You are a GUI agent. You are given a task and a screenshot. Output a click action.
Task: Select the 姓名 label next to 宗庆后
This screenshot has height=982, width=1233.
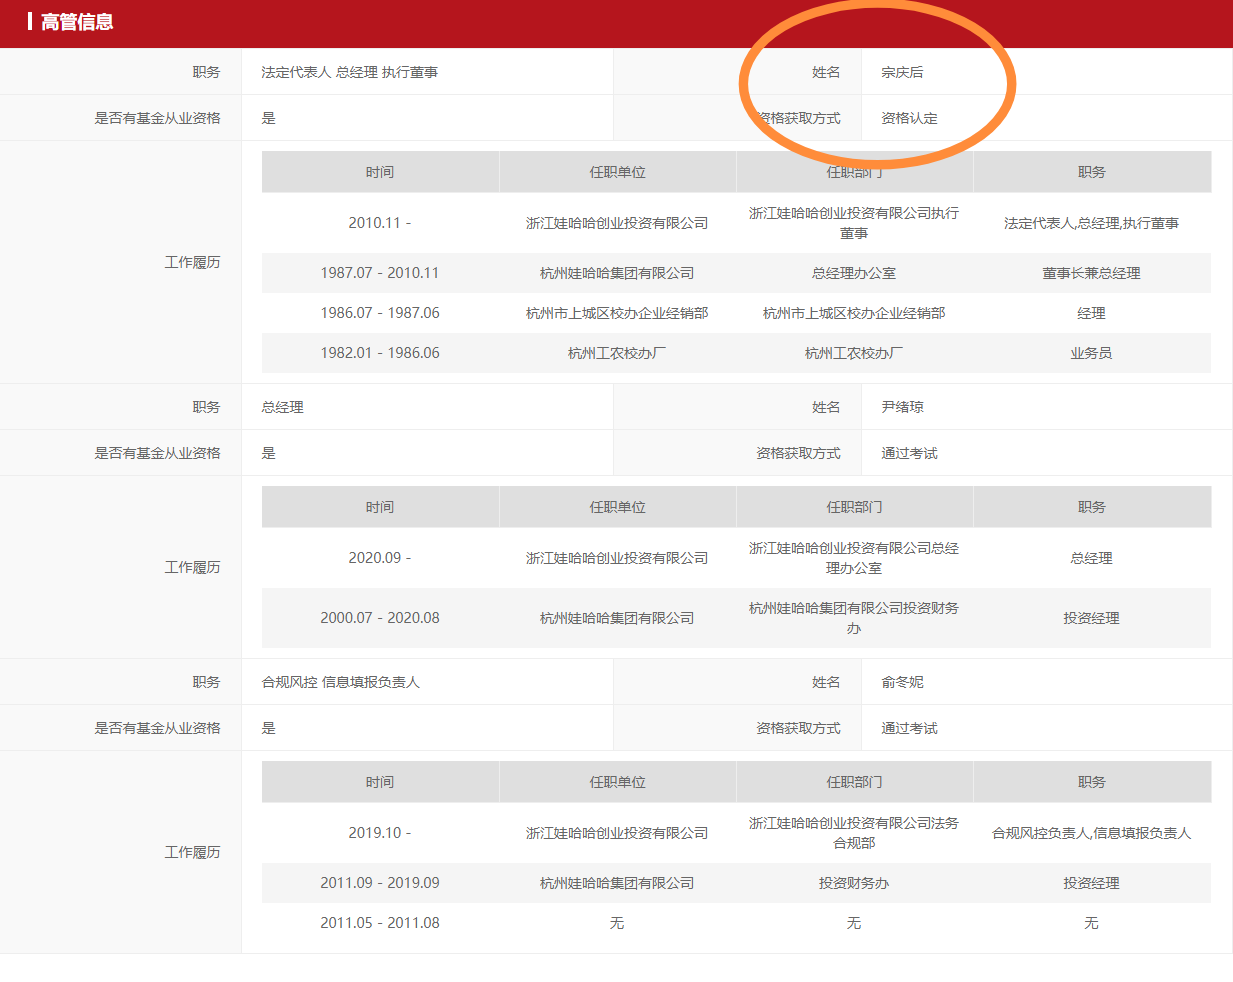[x=826, y=72]
